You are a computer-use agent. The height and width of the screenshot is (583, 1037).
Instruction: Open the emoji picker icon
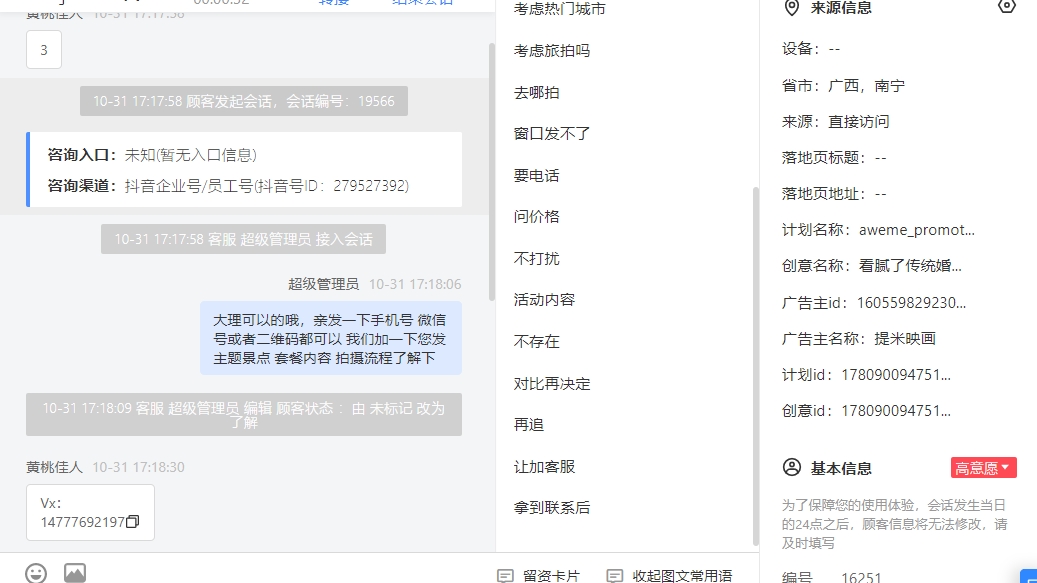(36, 573)
